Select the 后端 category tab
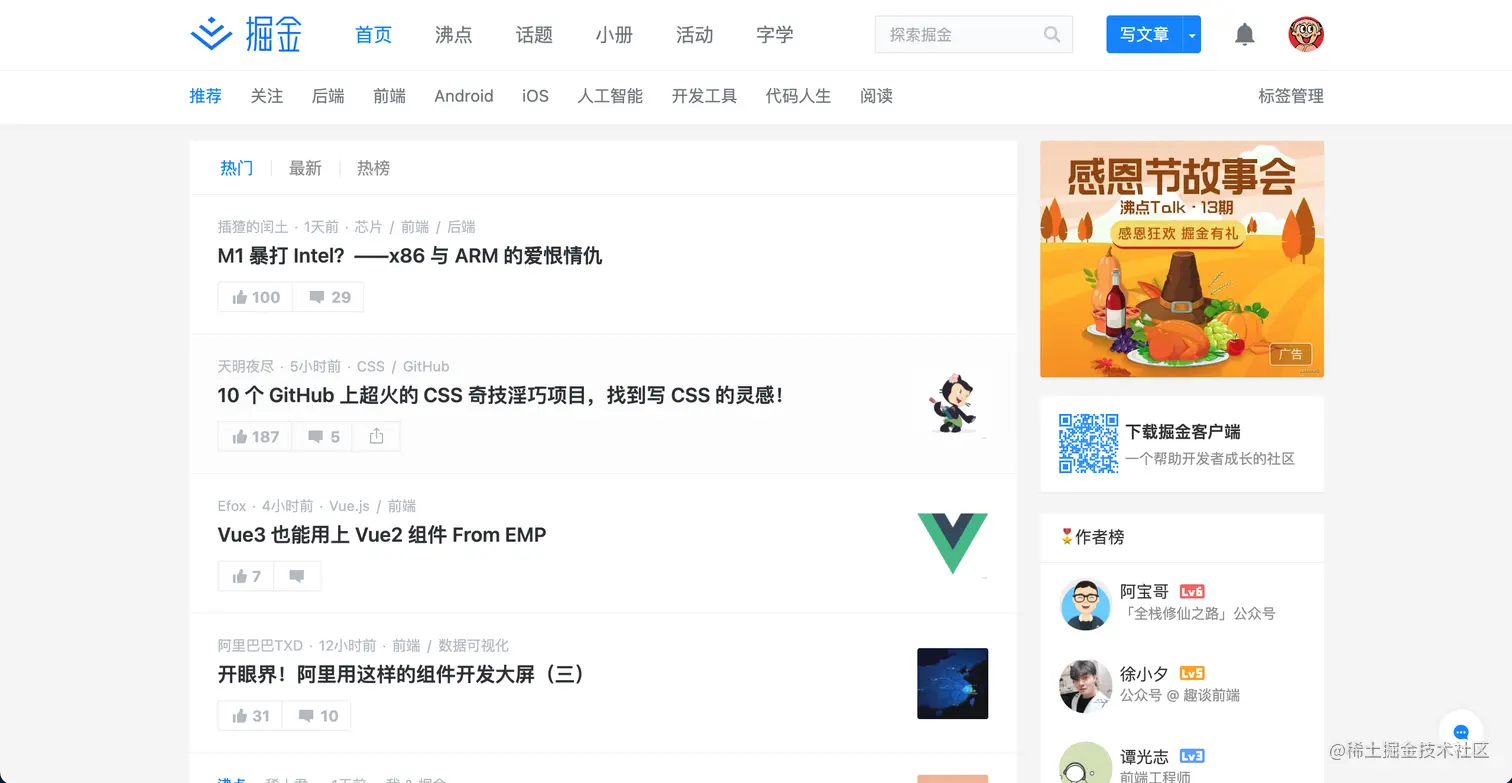Viewport: 1512px width, 783px height. pyautogui.click(x=328, y=96)
